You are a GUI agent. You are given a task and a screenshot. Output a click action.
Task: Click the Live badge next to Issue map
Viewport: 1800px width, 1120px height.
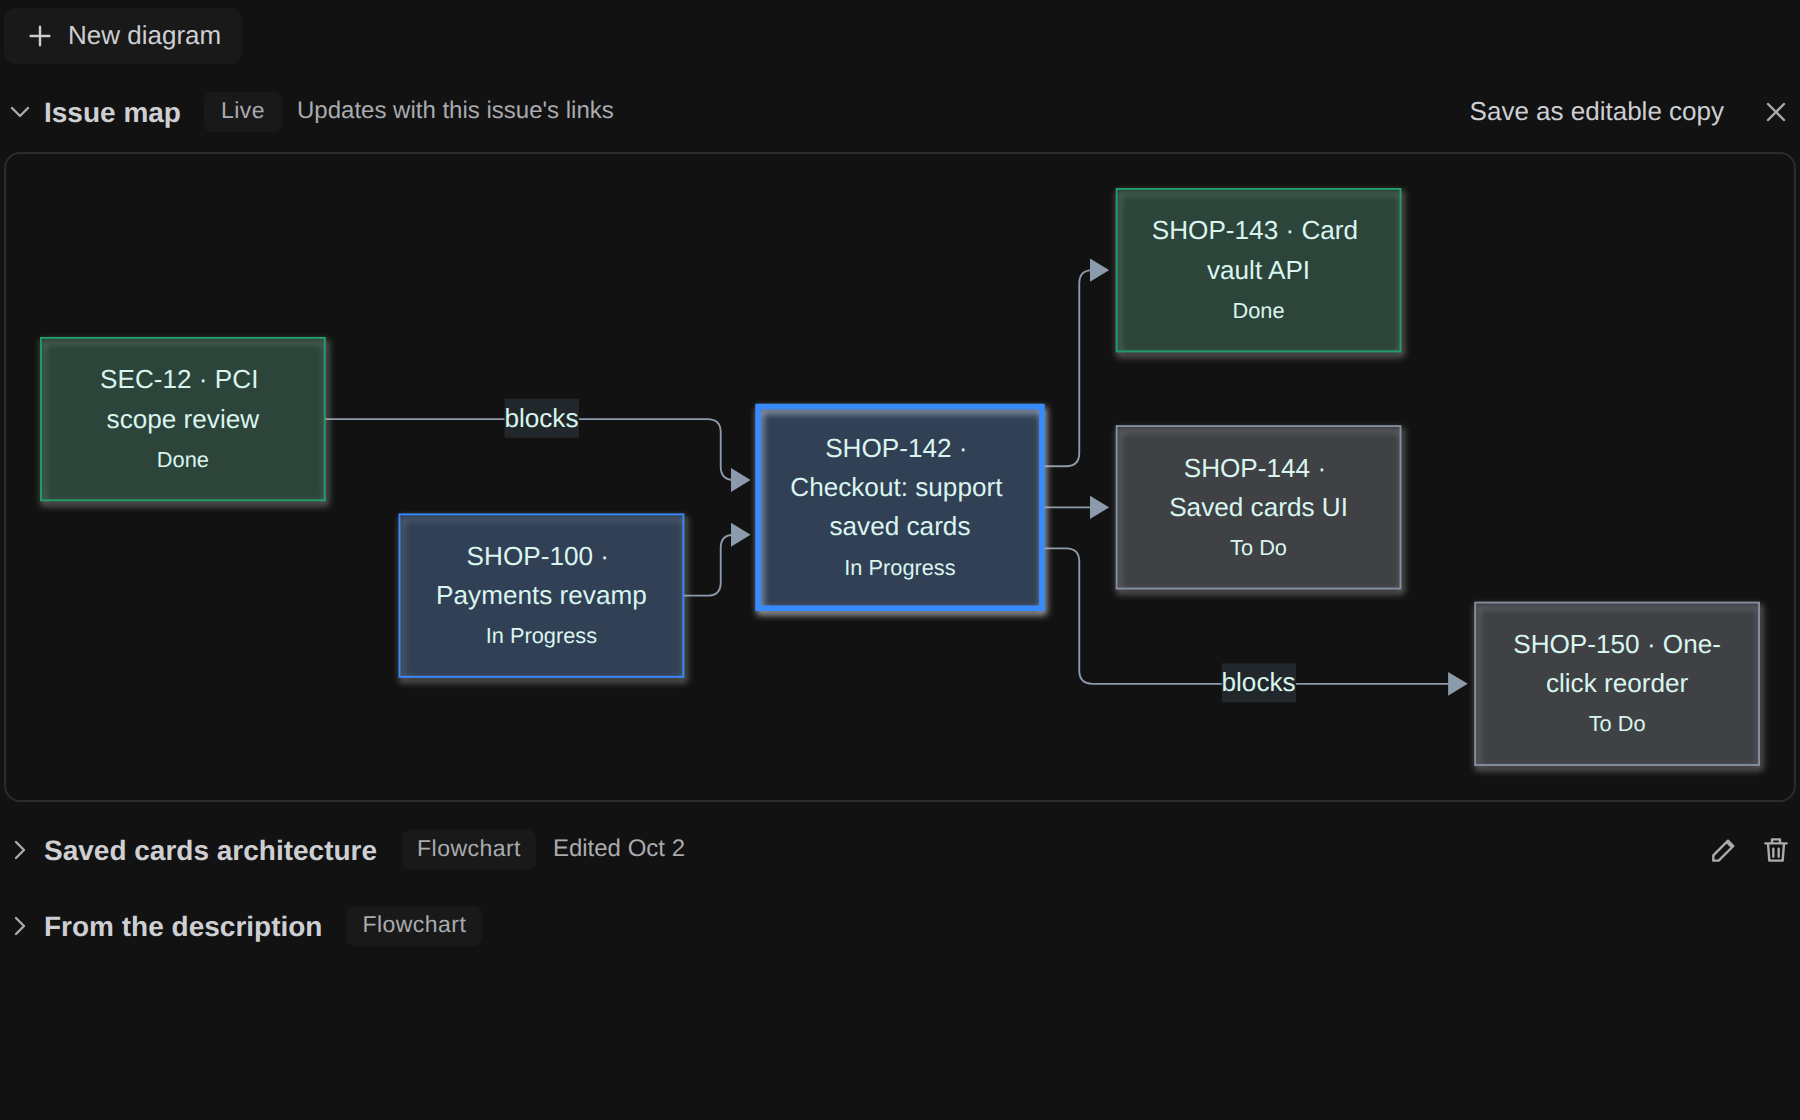(x=243, y=111)
